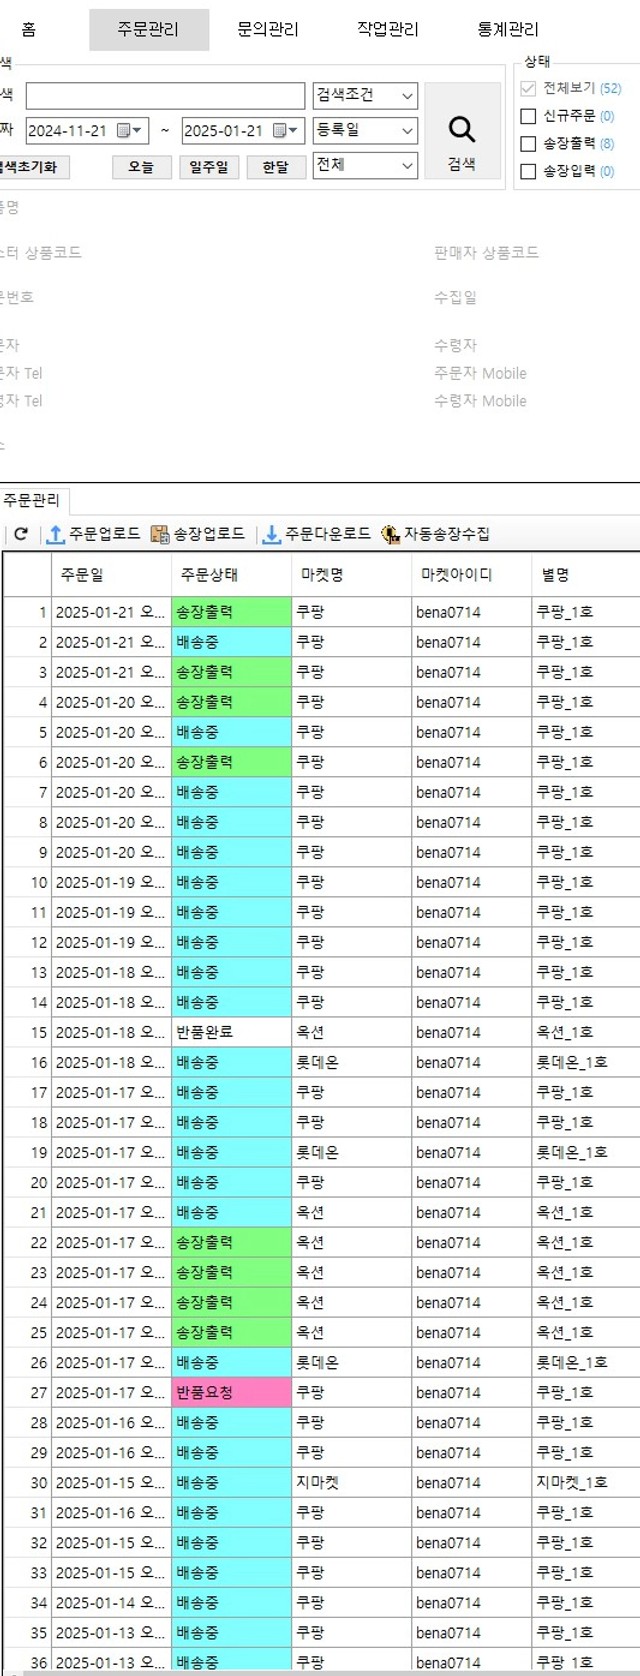640x1676 pixels.
Task: Click 지마켓 market cell in row 30
Action: click(x=351, y=1482)
